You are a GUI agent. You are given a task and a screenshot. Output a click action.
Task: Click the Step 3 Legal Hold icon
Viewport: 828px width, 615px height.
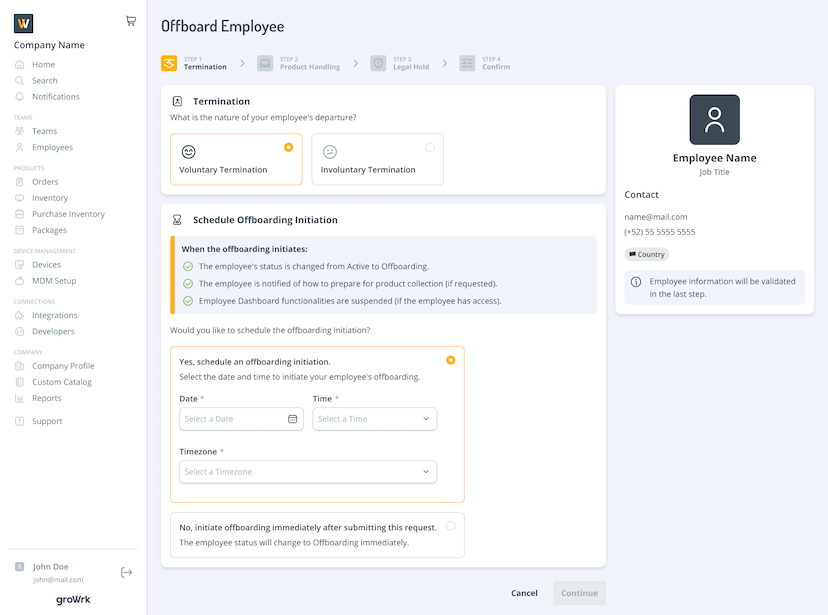click(x=378, y=63)
